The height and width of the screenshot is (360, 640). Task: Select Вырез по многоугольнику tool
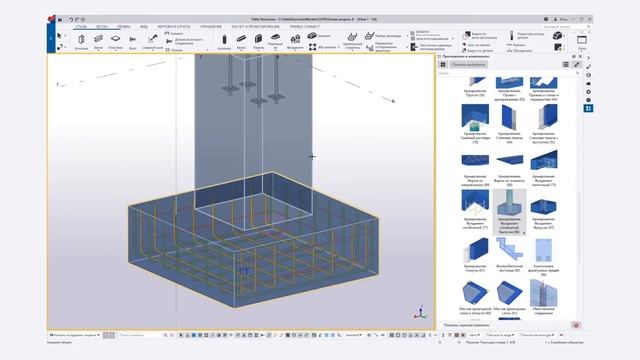pyautogui.click(x=480, y=36)
